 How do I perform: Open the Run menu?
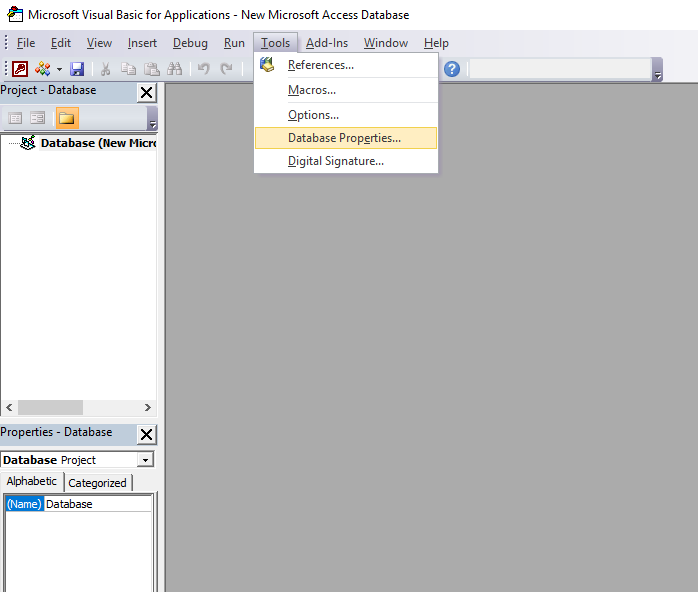tap(234, 43)
